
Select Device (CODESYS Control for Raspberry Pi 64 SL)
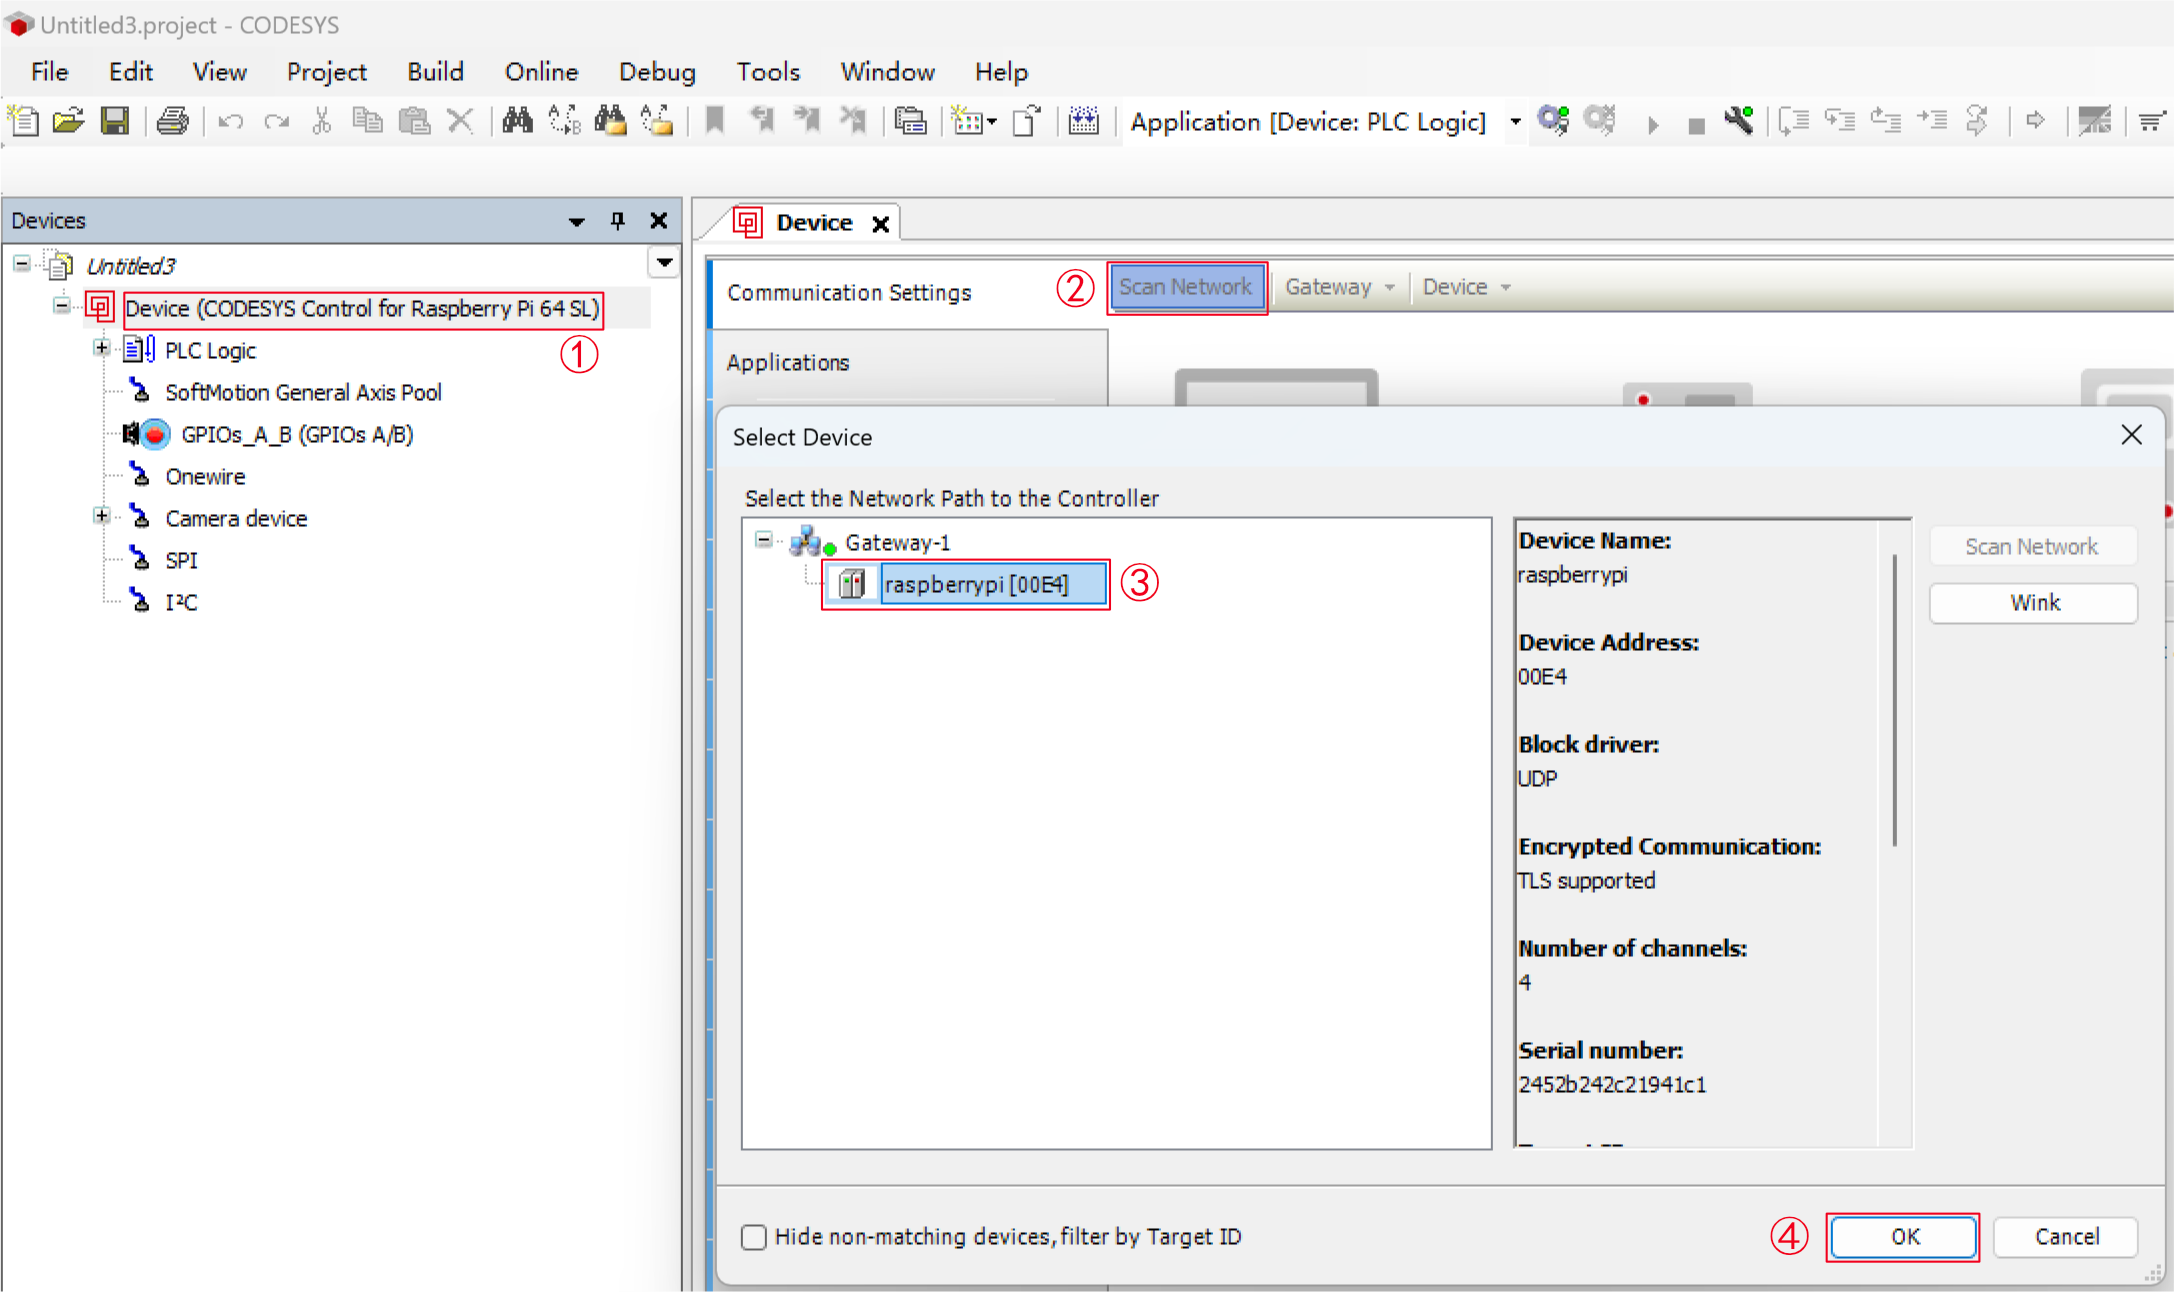click(x=362, y=308)
